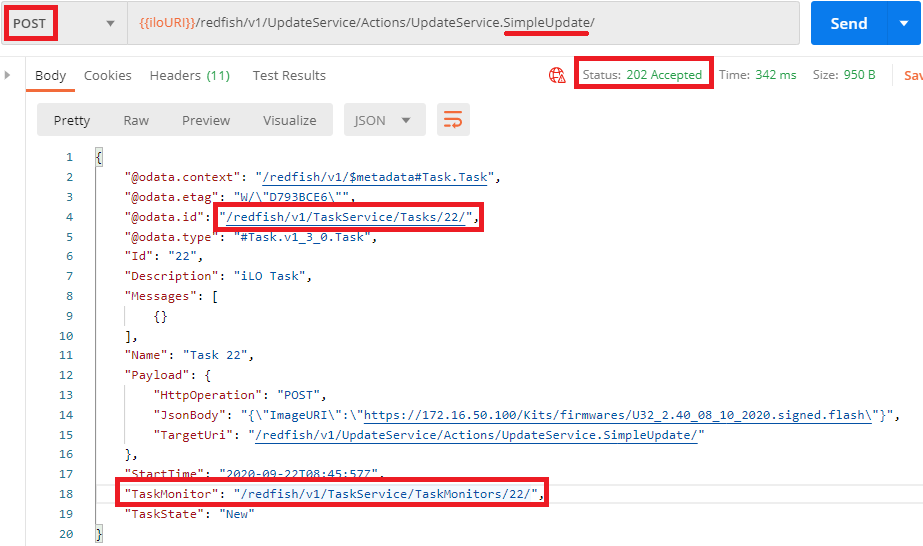Select the Raw view mode

pos(136,120)
